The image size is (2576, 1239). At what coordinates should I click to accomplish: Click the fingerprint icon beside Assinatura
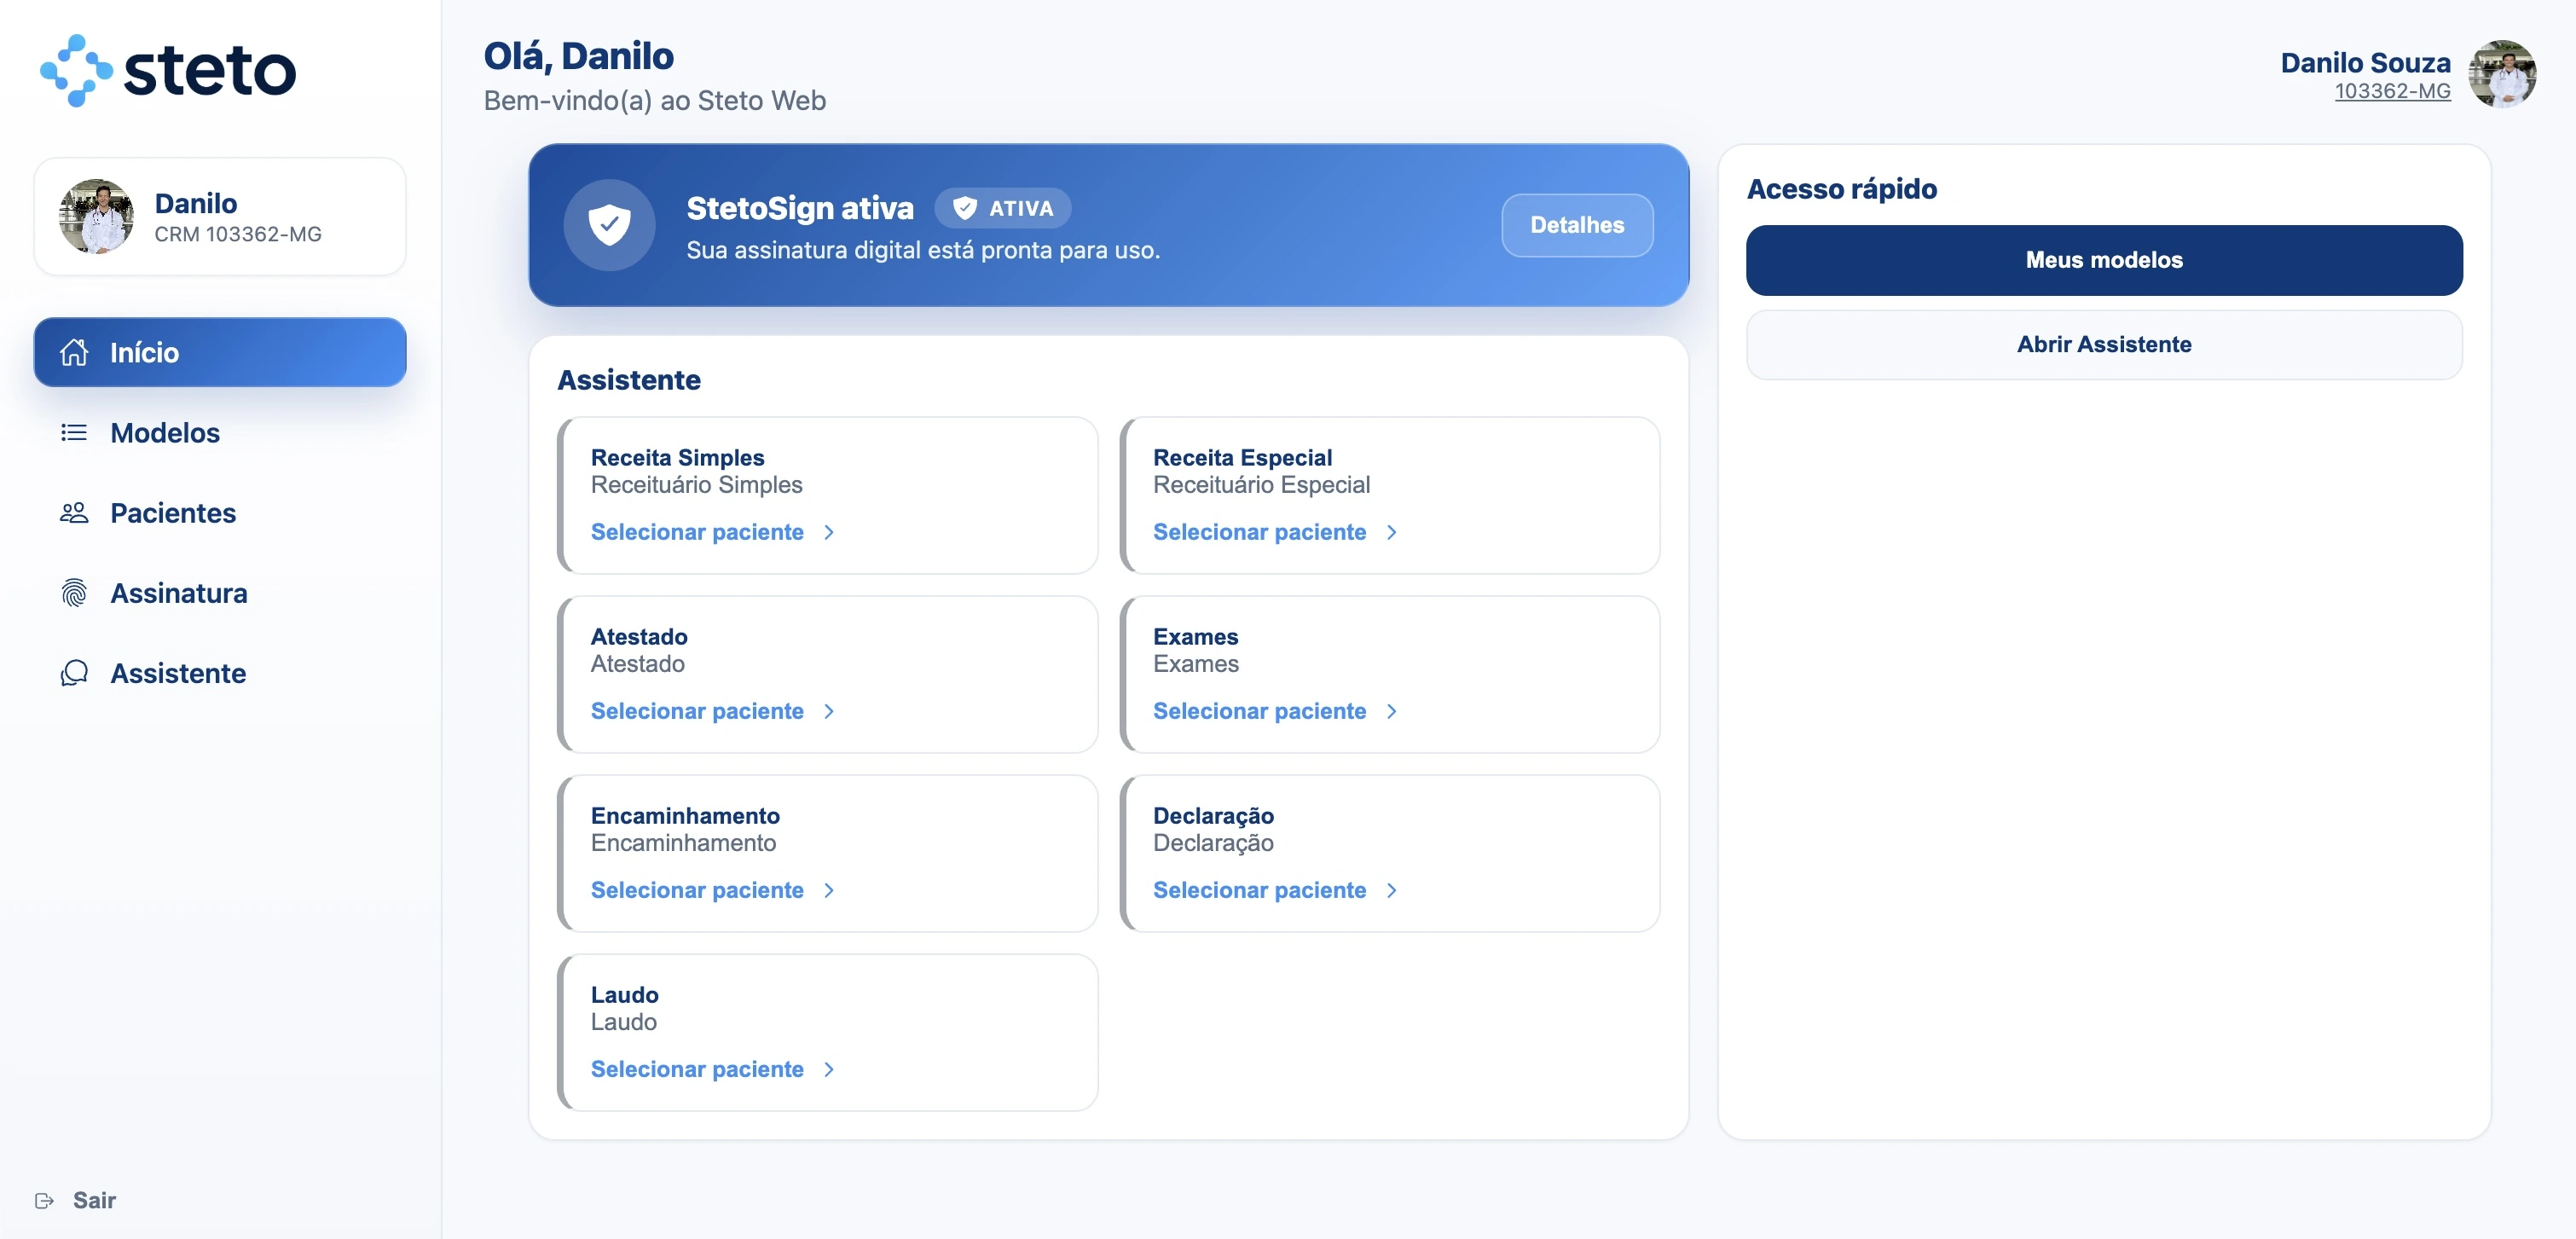click(x=74, y=593)
